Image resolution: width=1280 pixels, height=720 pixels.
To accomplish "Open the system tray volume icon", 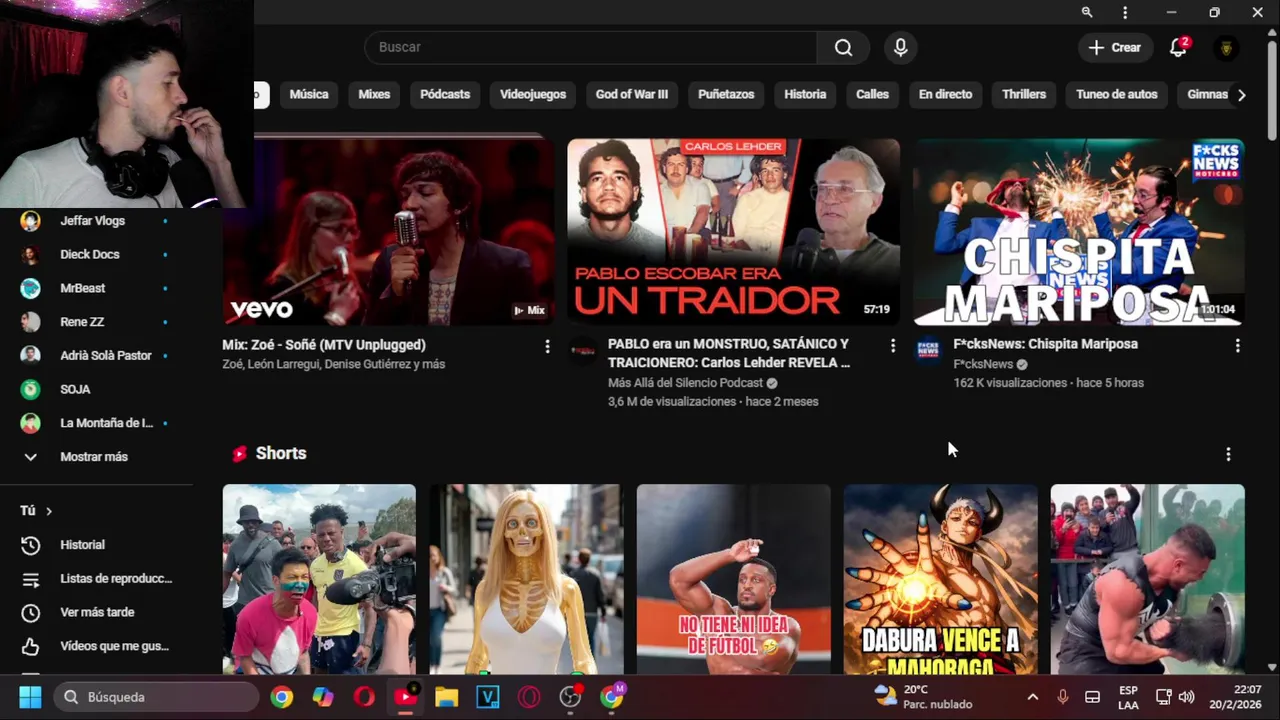I will tap(1187, 697).
